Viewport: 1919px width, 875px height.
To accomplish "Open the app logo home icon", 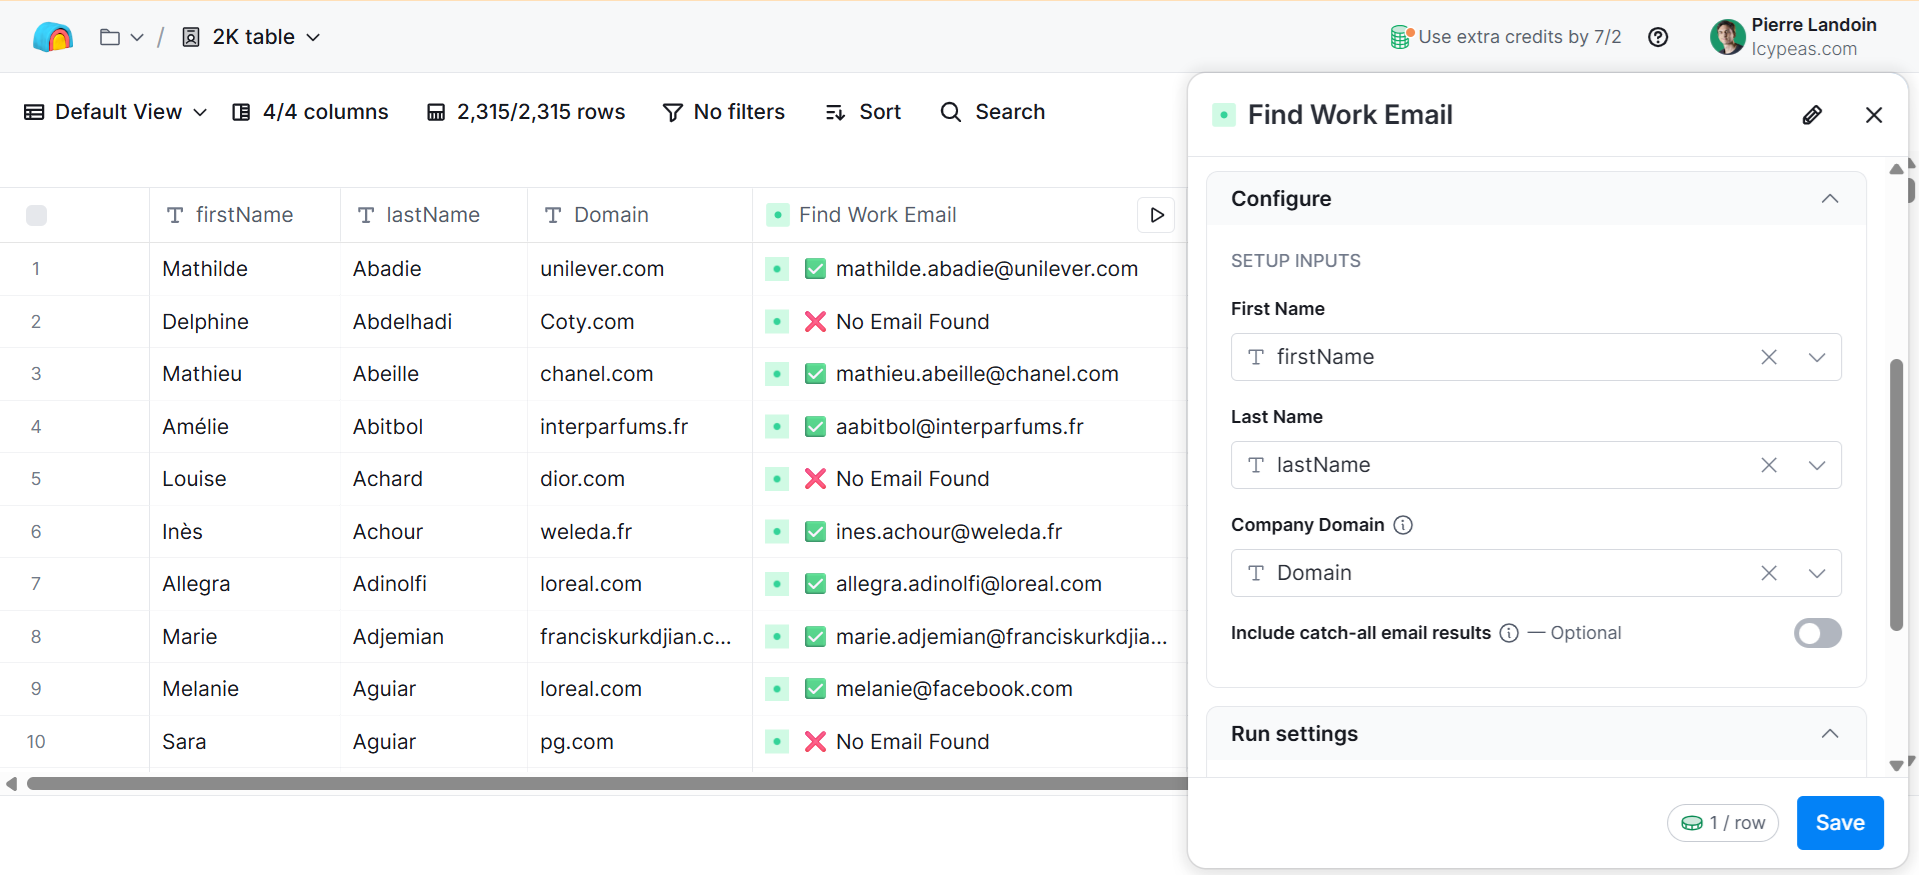I will 53,37.
